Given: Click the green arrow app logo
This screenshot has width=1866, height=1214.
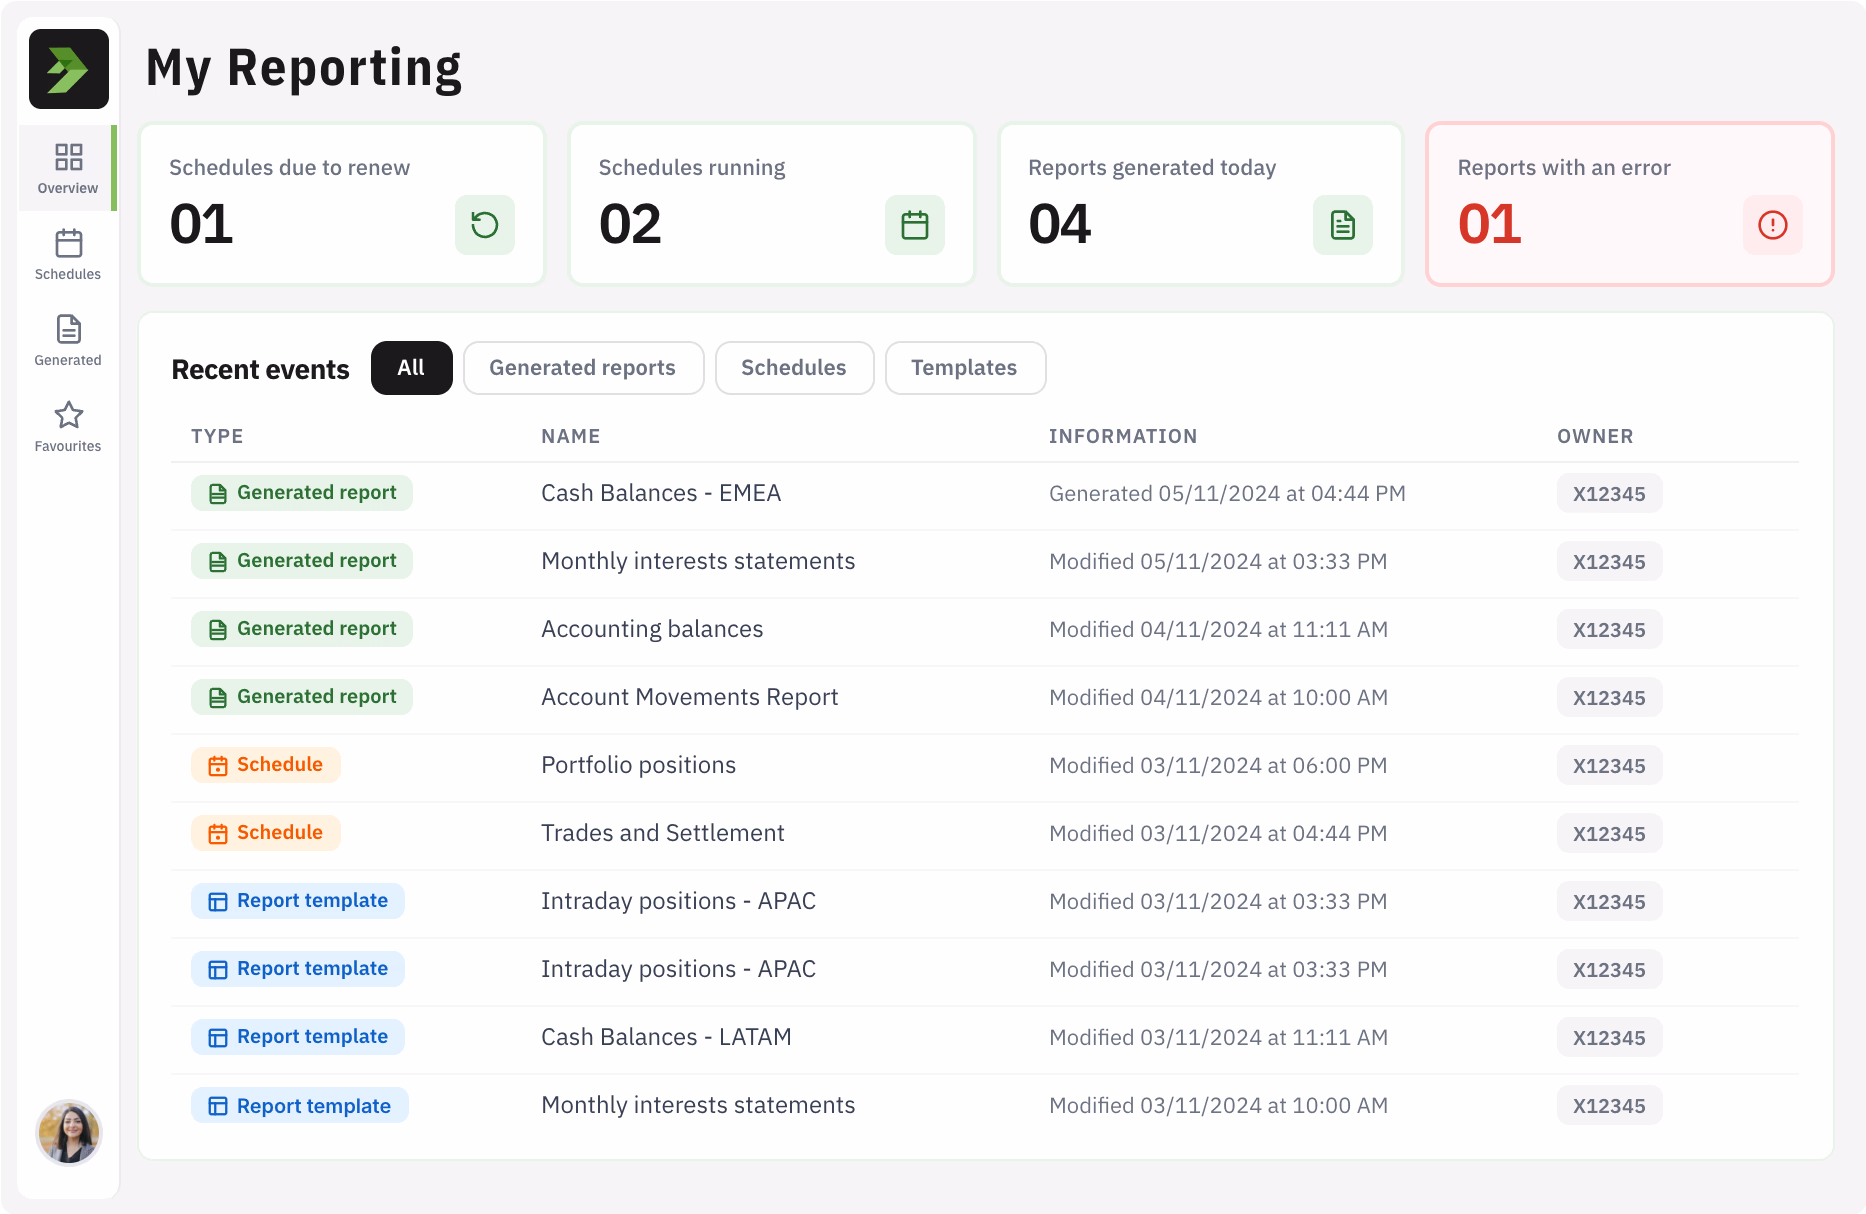Looking at the screenshot, I should tap(68, 69).
